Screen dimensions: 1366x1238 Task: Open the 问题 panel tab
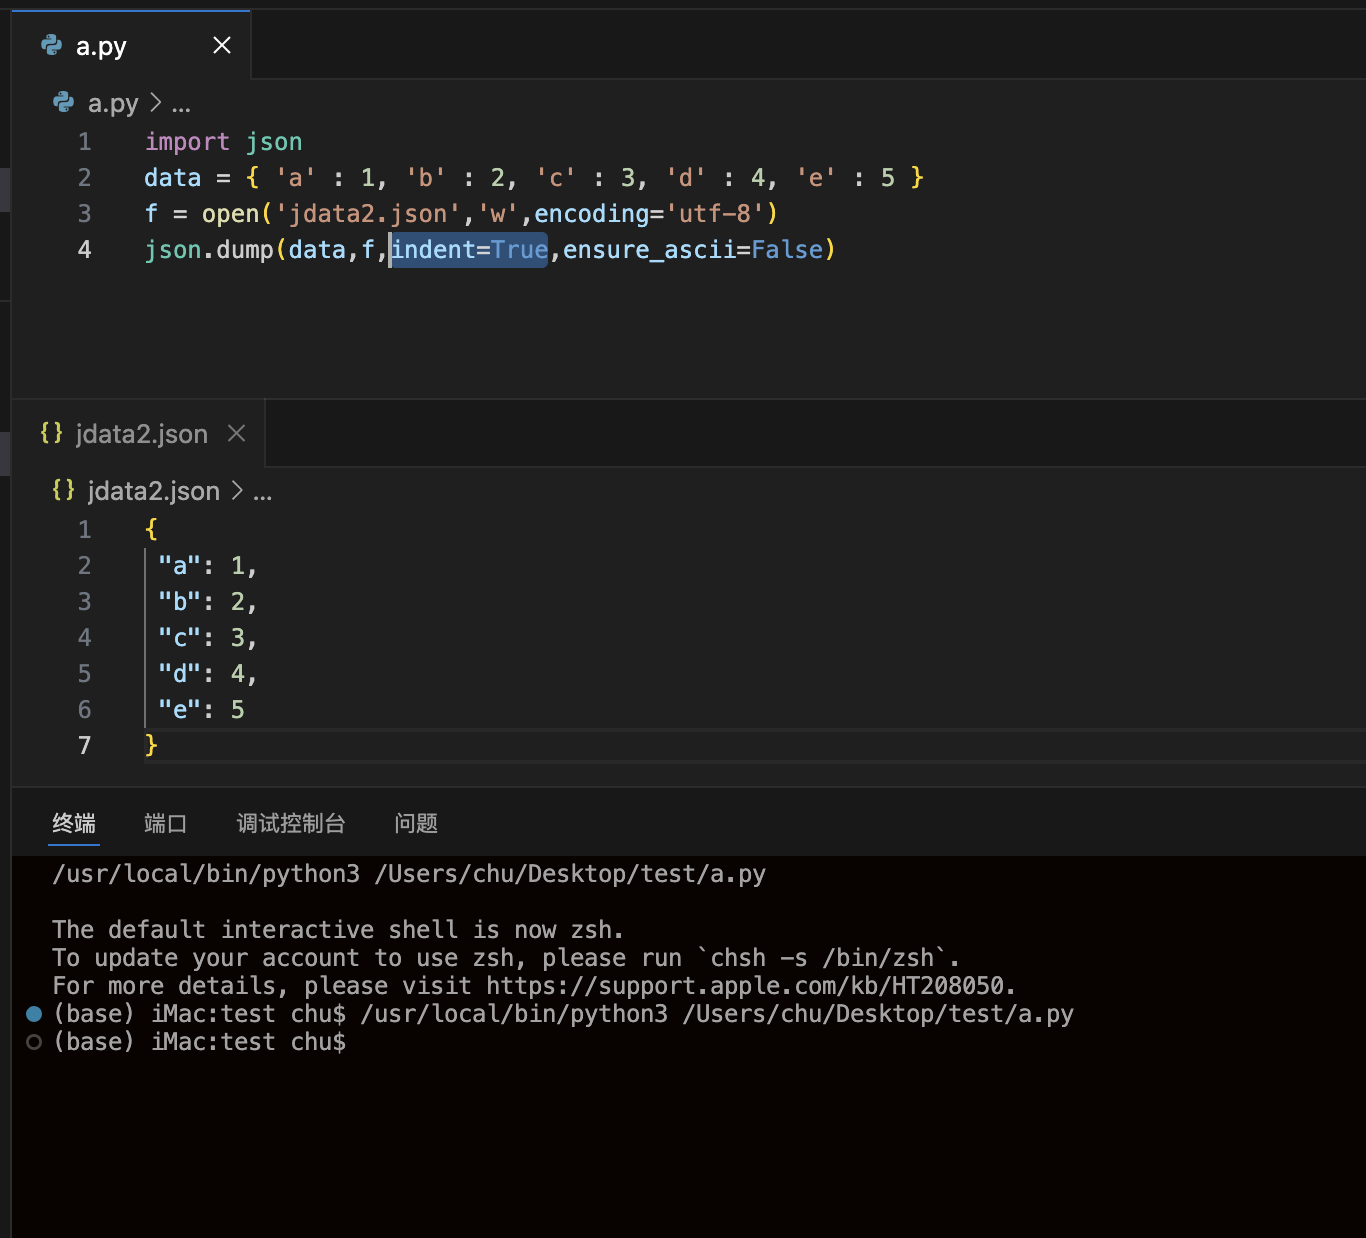(x=416, y=823)
